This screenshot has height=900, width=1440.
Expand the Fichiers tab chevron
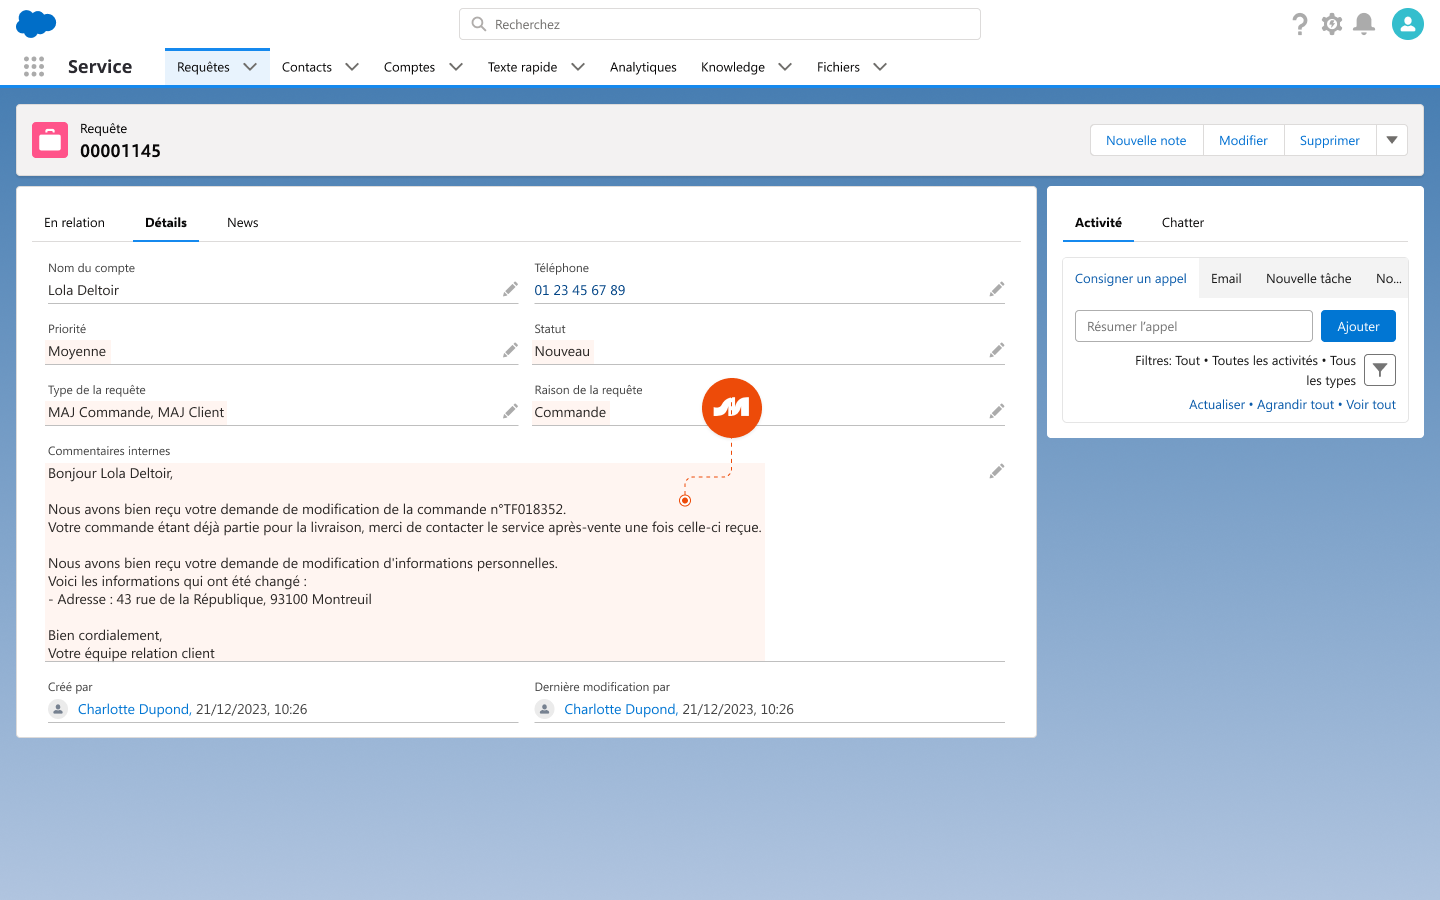coord(880,67)
